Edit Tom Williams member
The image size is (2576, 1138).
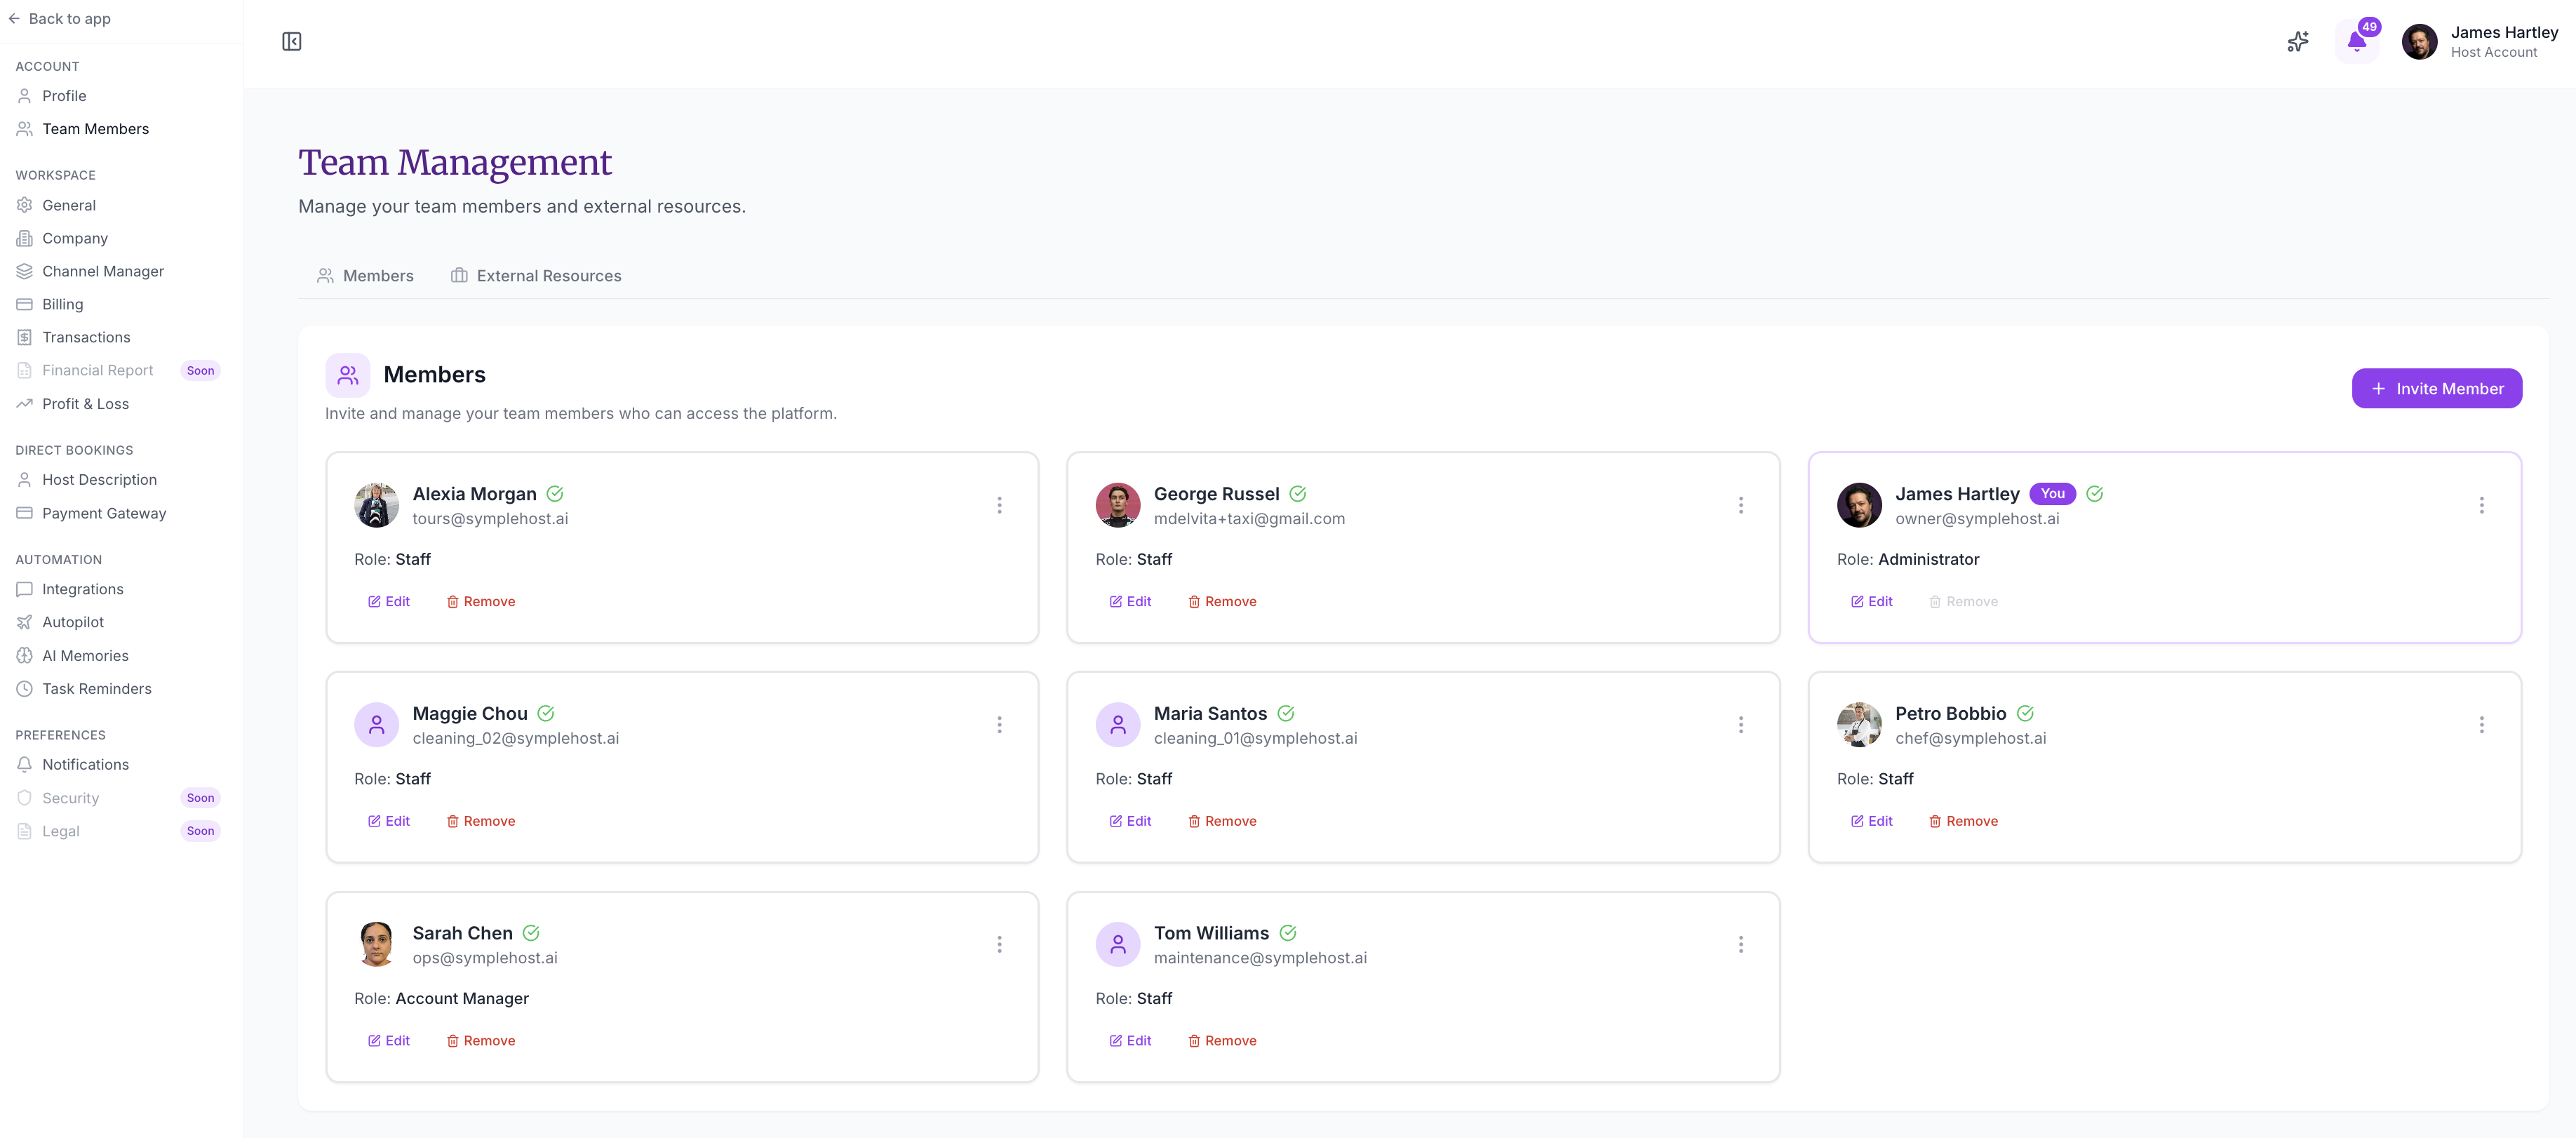click(1130, 1041)
